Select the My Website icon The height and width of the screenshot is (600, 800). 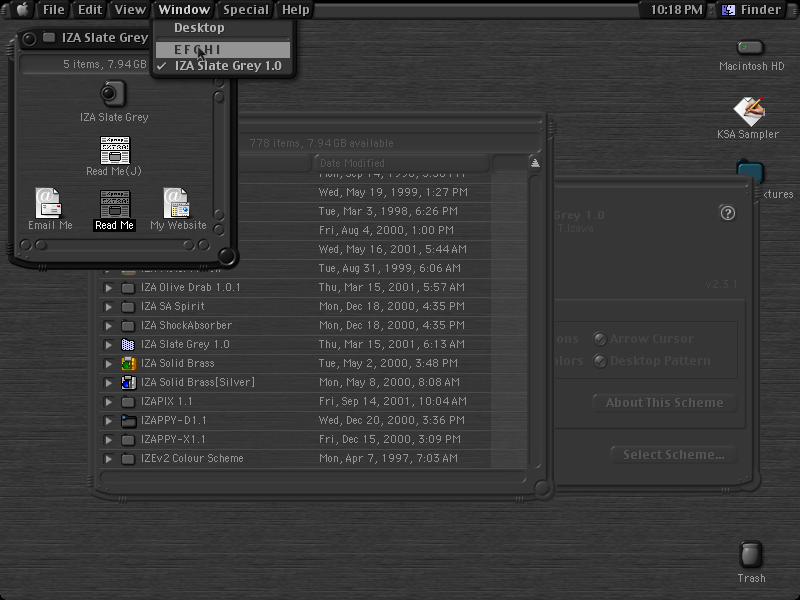coord(177,203)
